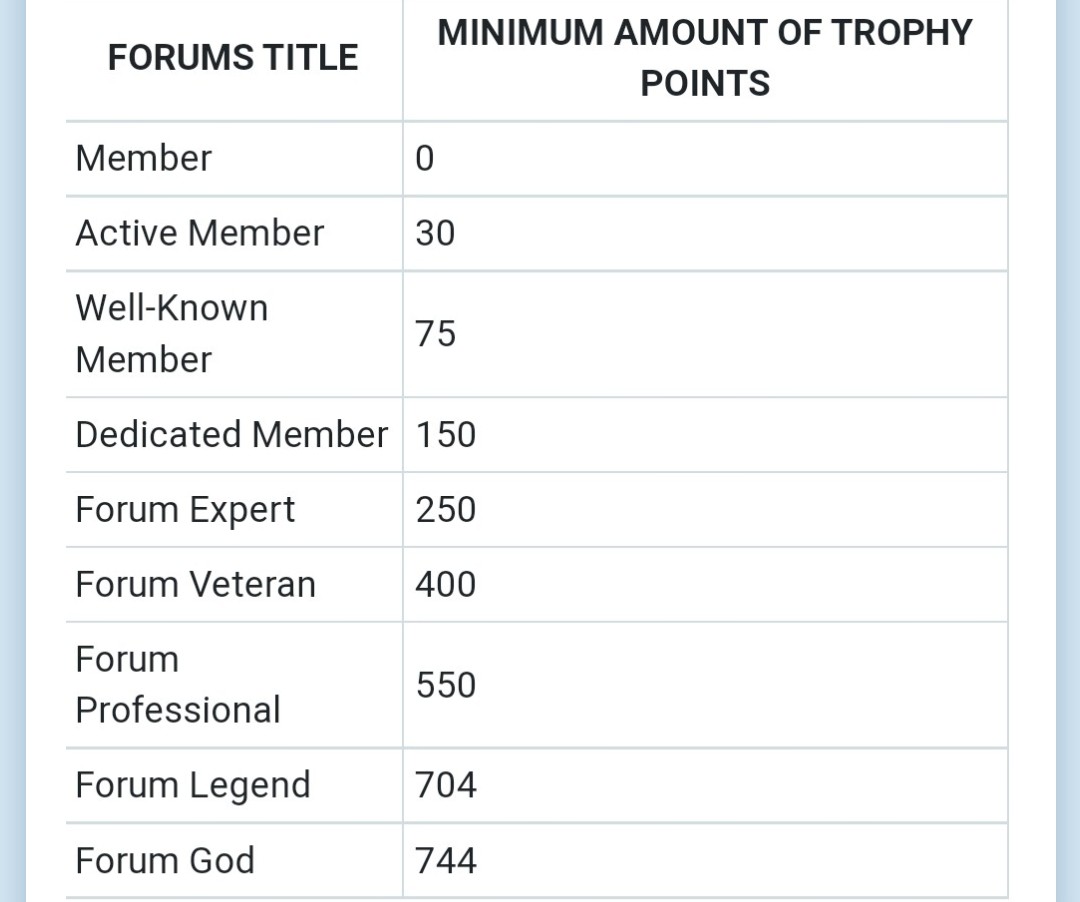Click the FORUMS TITLE column header
1080x902 pixels.
233,57
